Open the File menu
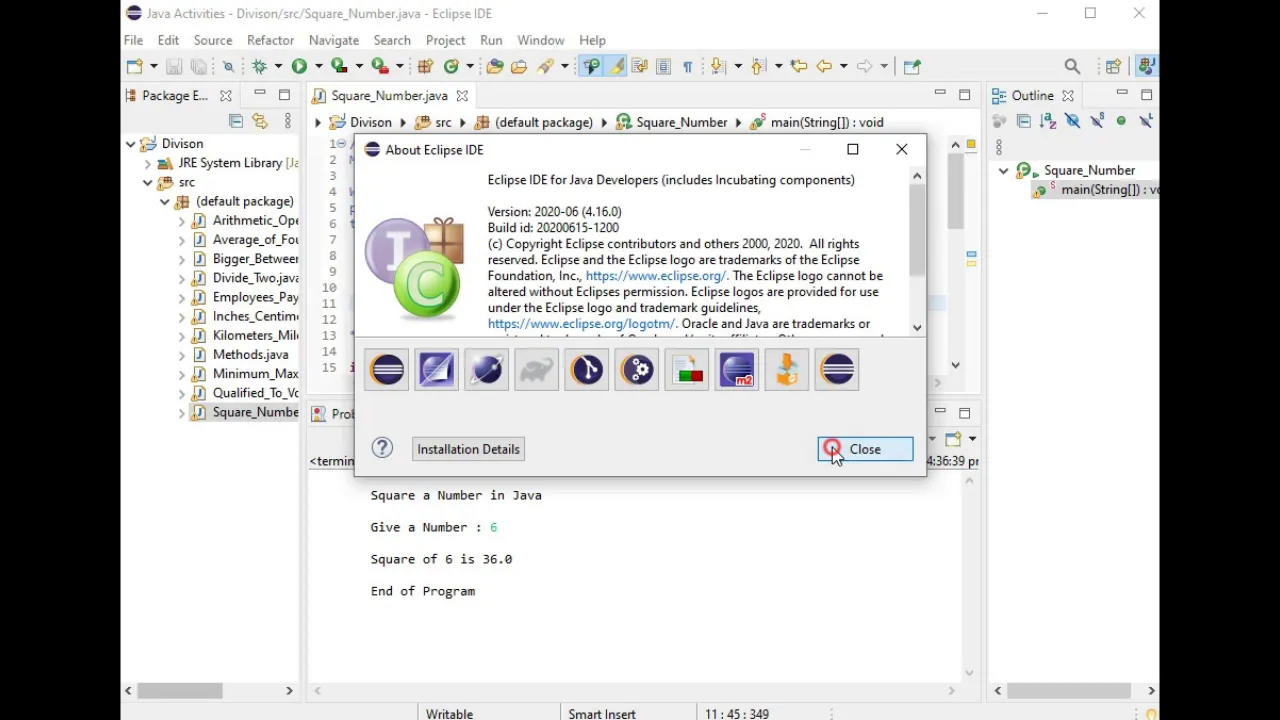 coord(133,40)
